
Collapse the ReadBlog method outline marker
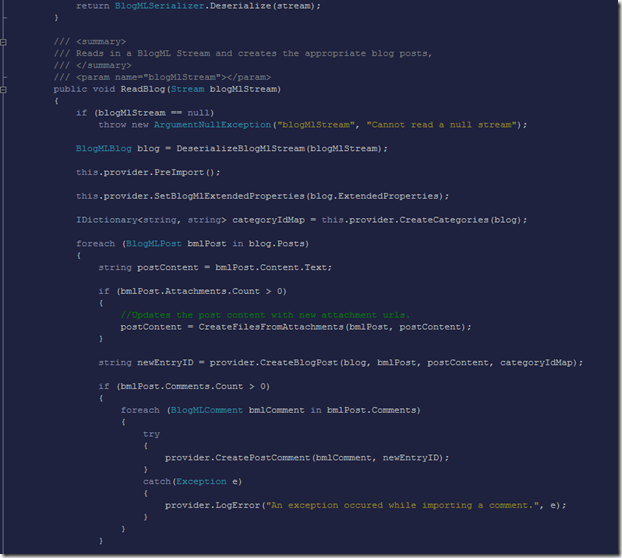click(3, 90)
